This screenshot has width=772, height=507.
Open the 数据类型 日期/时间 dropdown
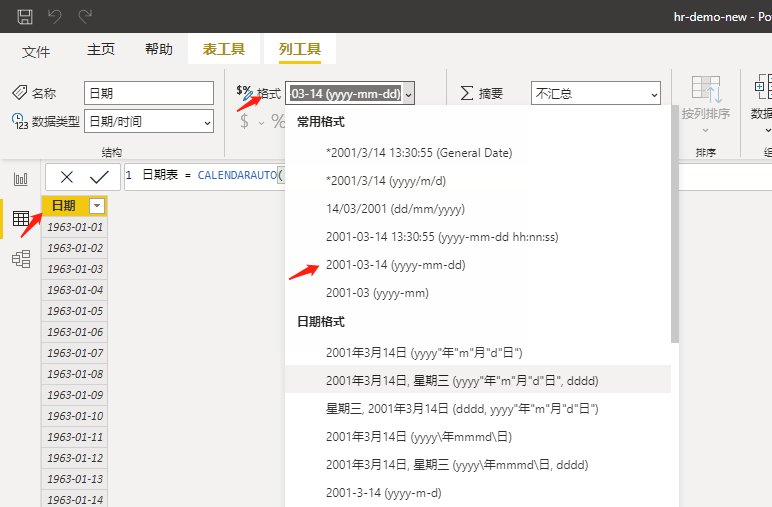(148, 121)
